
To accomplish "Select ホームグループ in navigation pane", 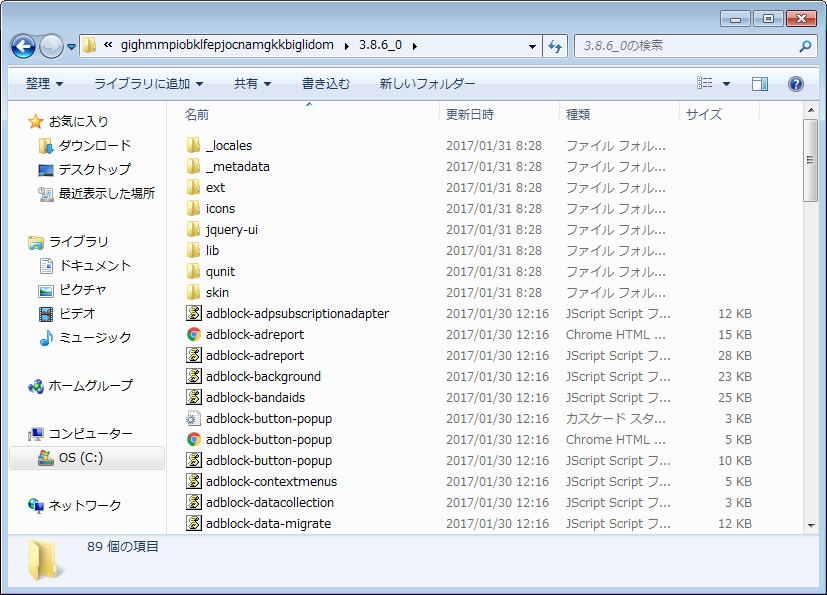I will [x=90, y=386].
